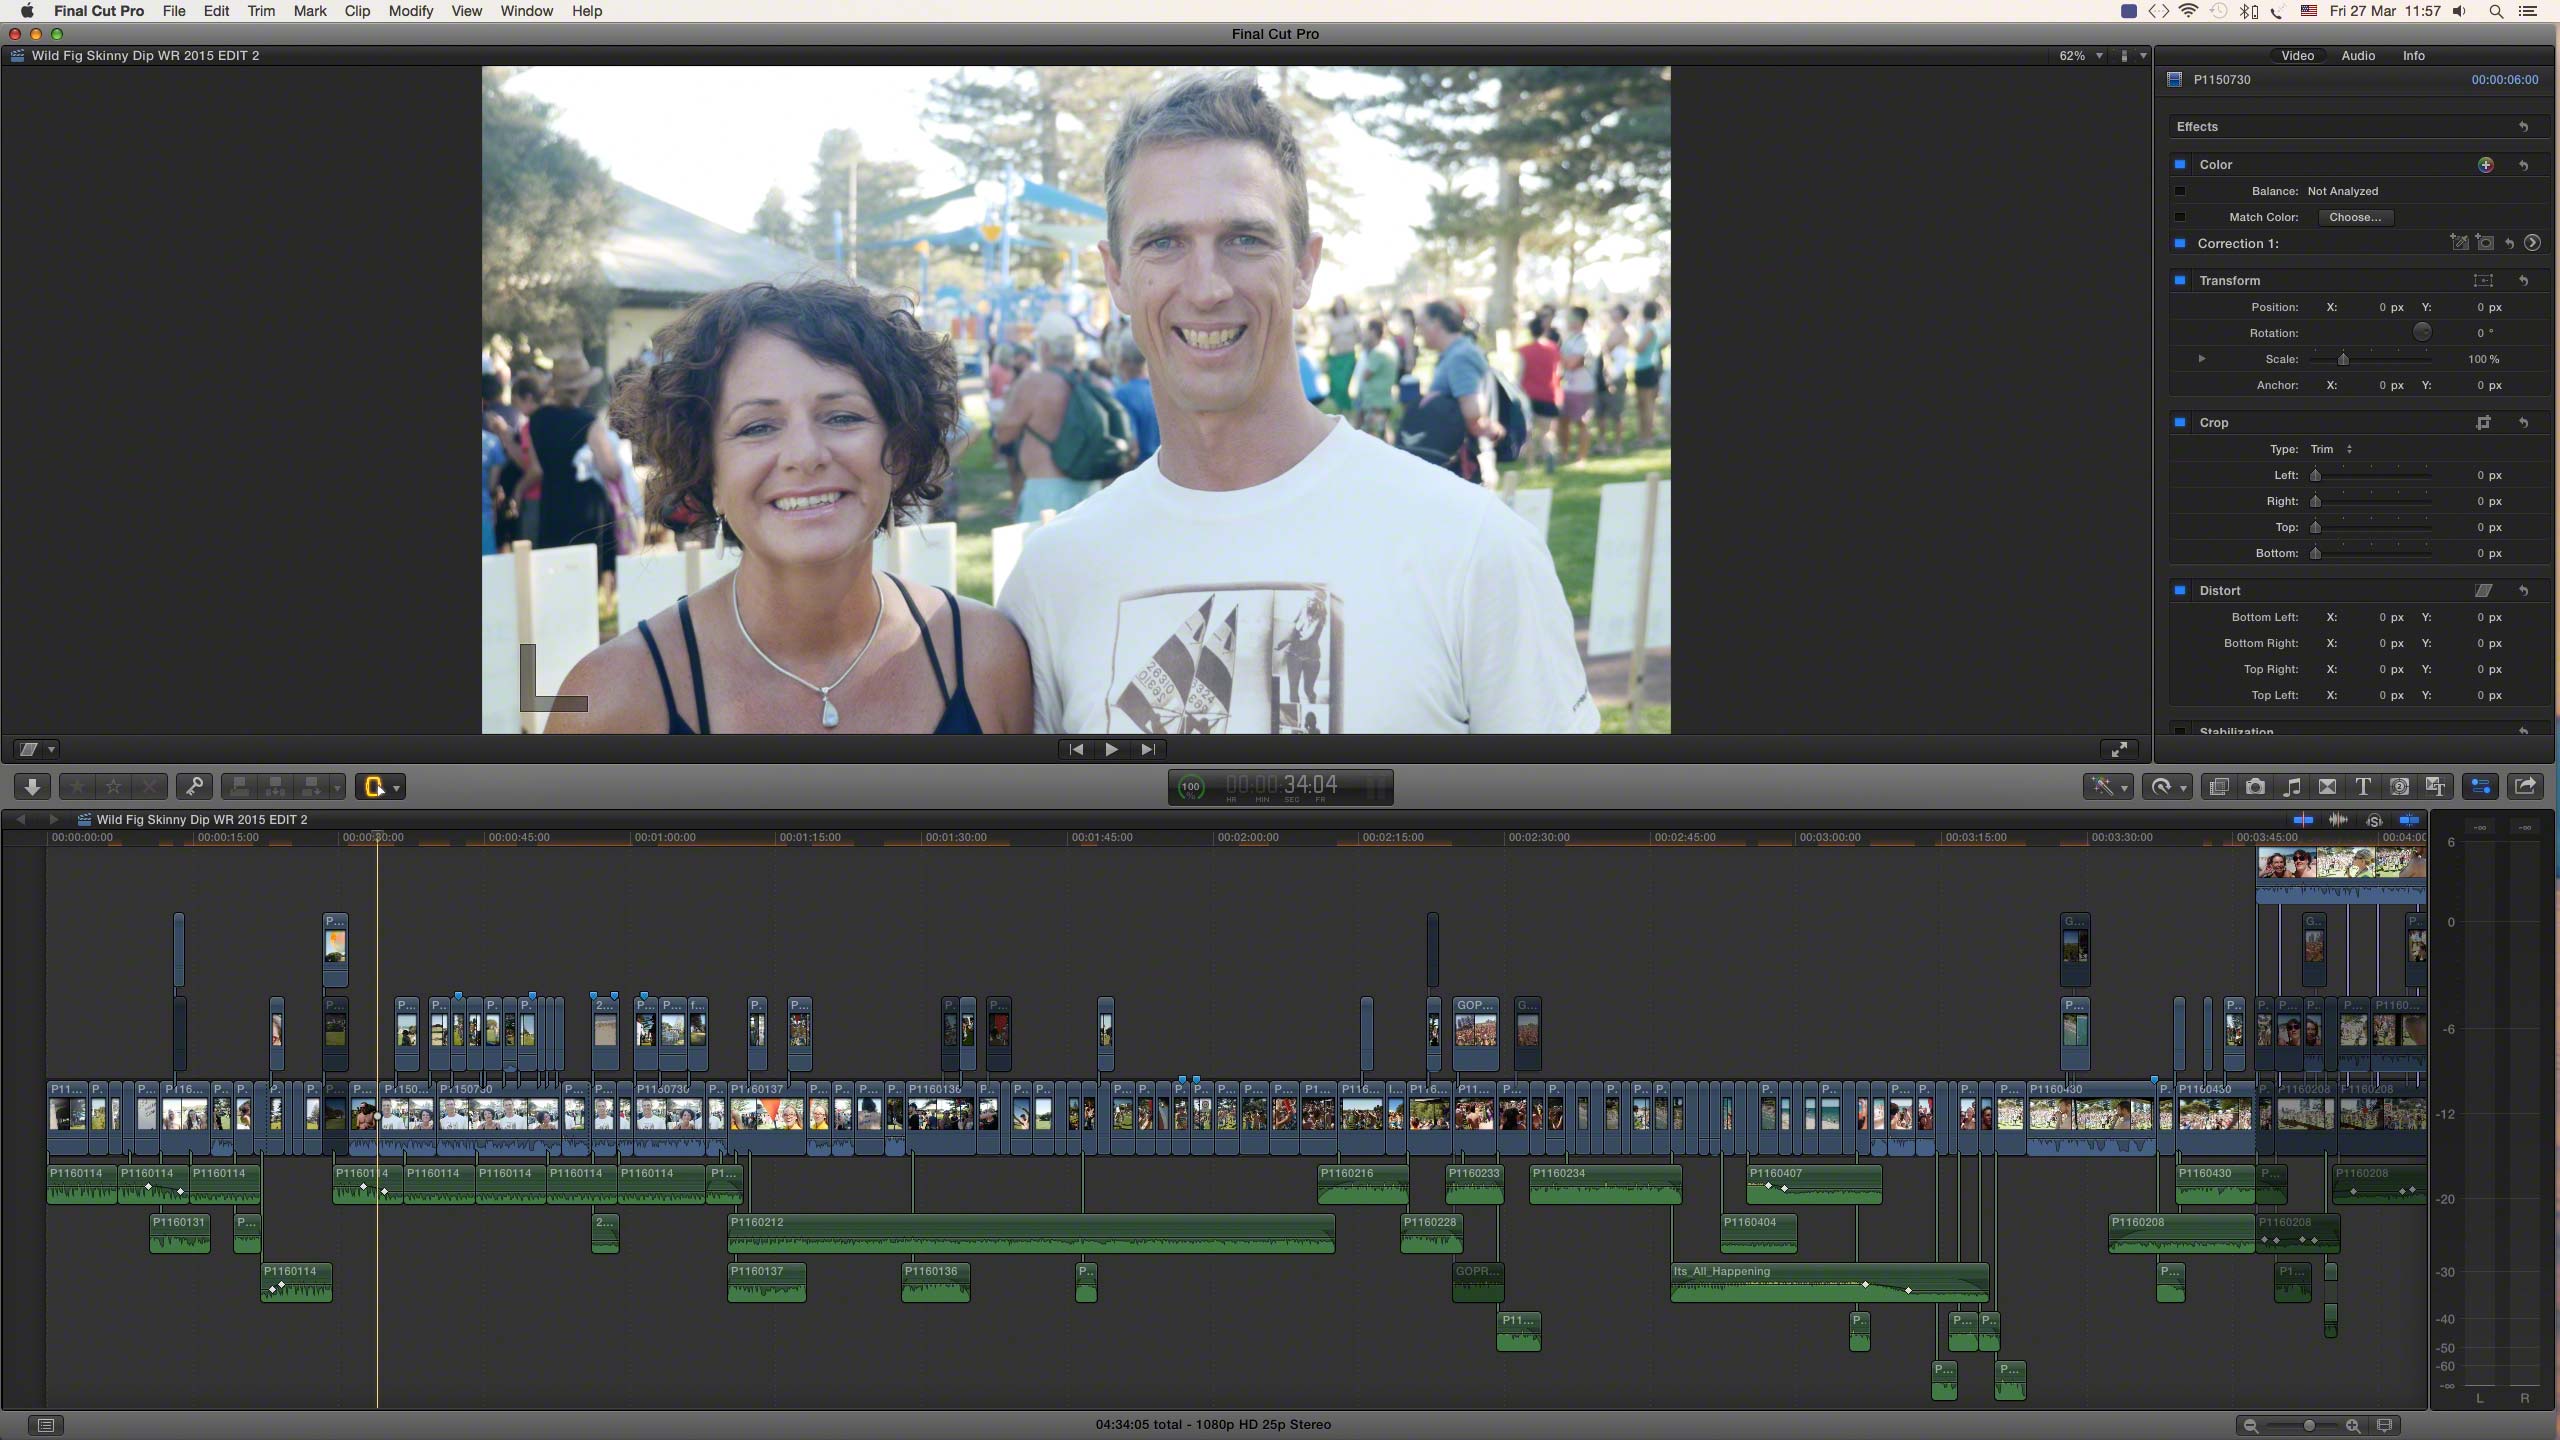Toggle timeline snapping
The image size is (2560, 1440).
pos(2409,820)
